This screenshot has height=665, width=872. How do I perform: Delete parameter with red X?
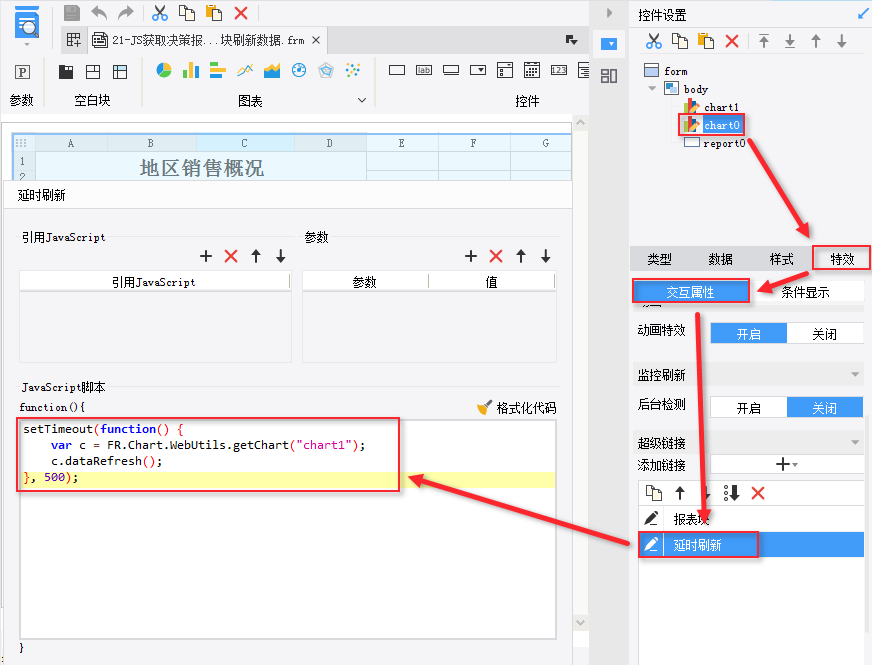tap(496, 256)
